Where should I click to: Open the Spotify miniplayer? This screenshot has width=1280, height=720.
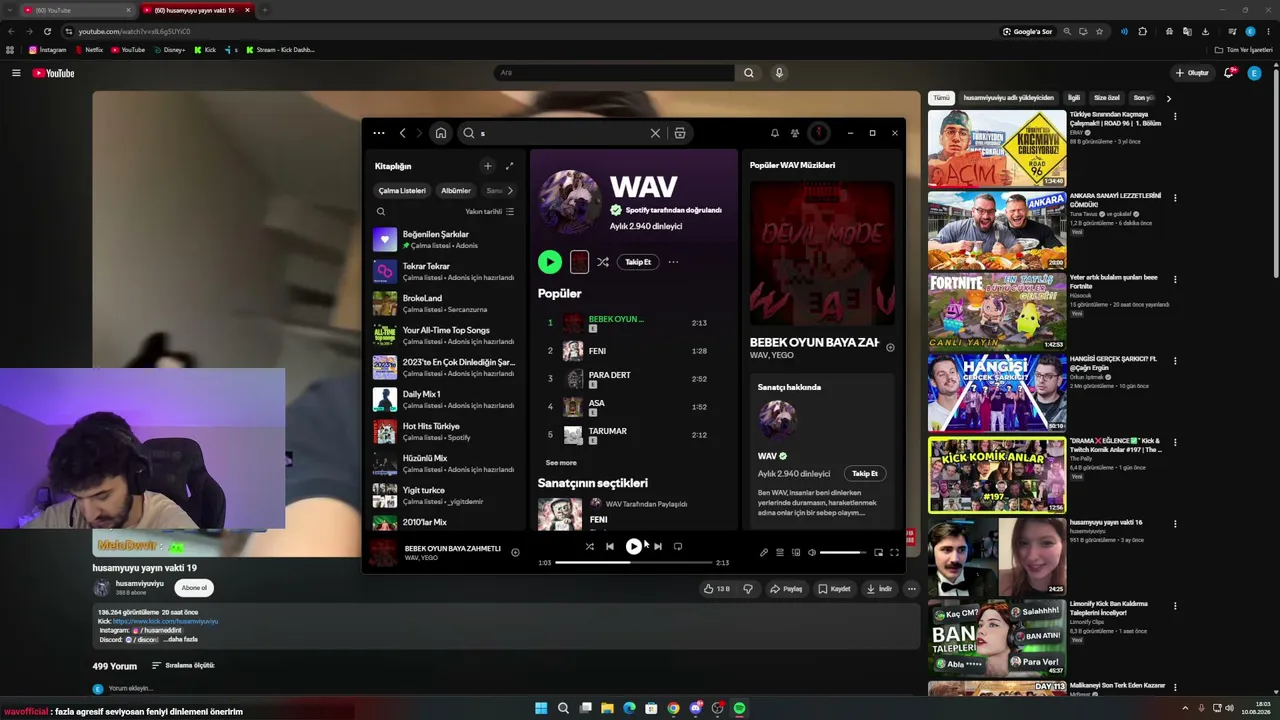click(878, 552)
